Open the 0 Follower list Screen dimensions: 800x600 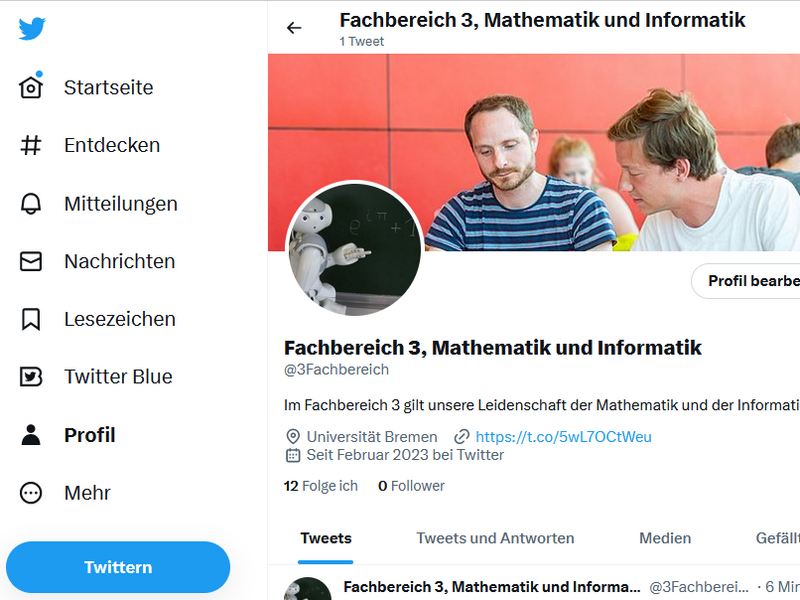[x=411, y=486]
